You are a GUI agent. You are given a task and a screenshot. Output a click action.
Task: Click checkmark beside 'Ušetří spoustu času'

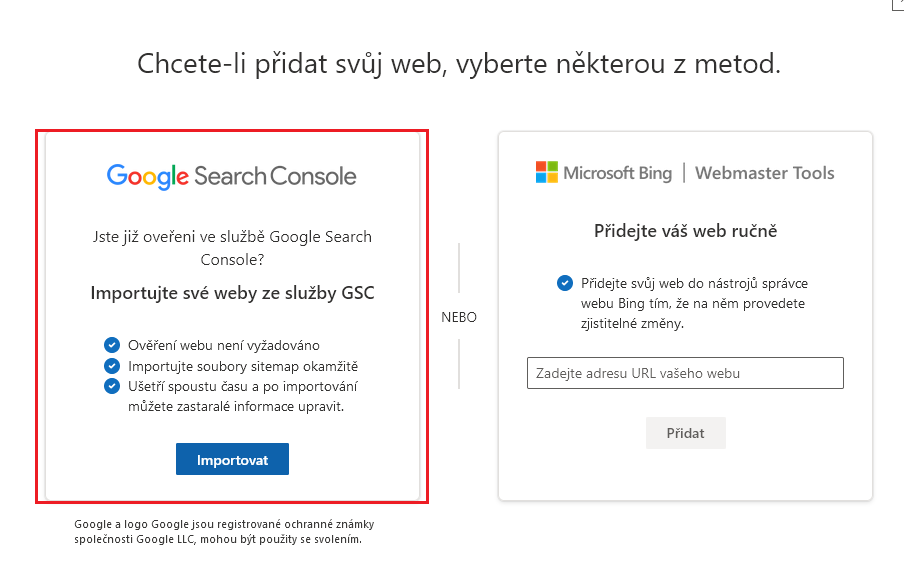click(111, 386)
